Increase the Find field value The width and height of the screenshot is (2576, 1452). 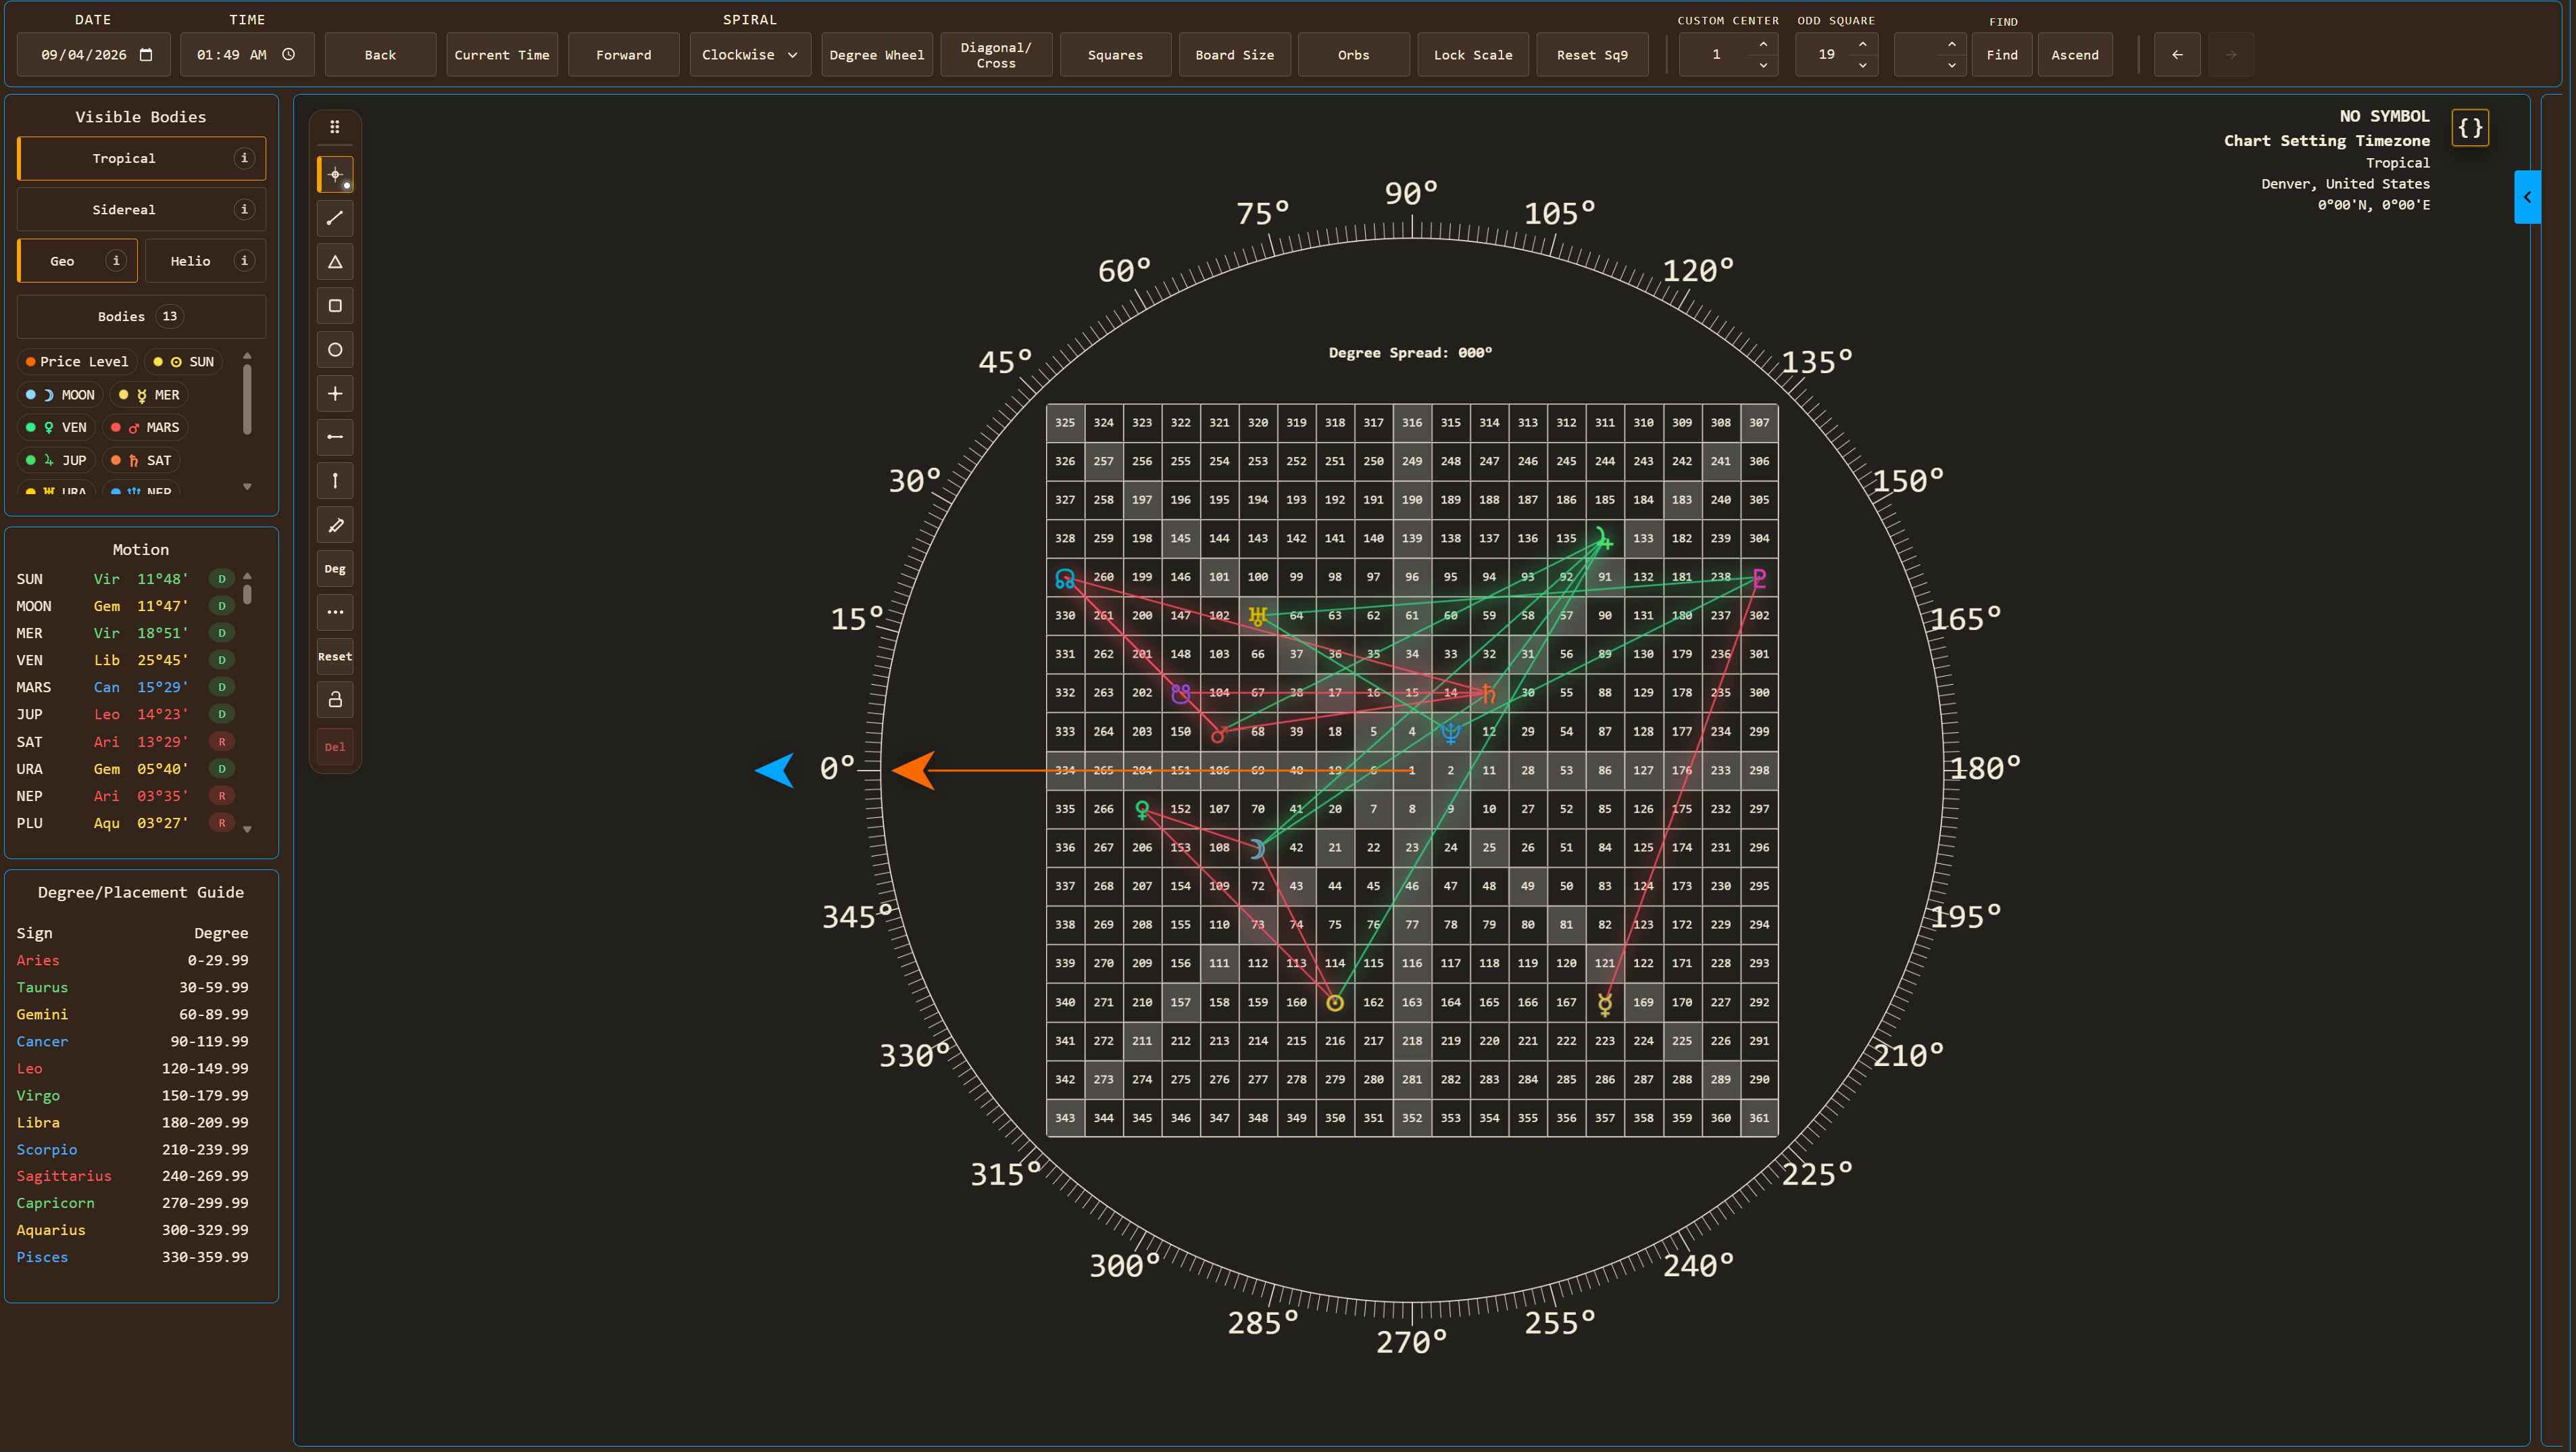coord(1951,45)
